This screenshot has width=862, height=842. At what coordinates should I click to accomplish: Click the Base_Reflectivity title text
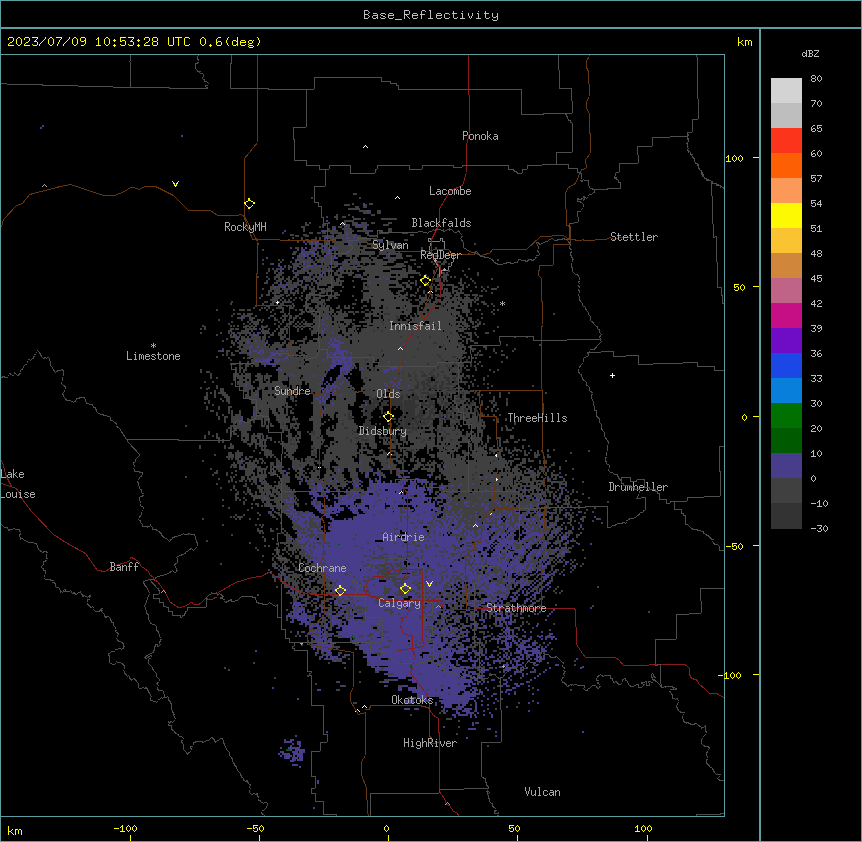click(431, 15)
